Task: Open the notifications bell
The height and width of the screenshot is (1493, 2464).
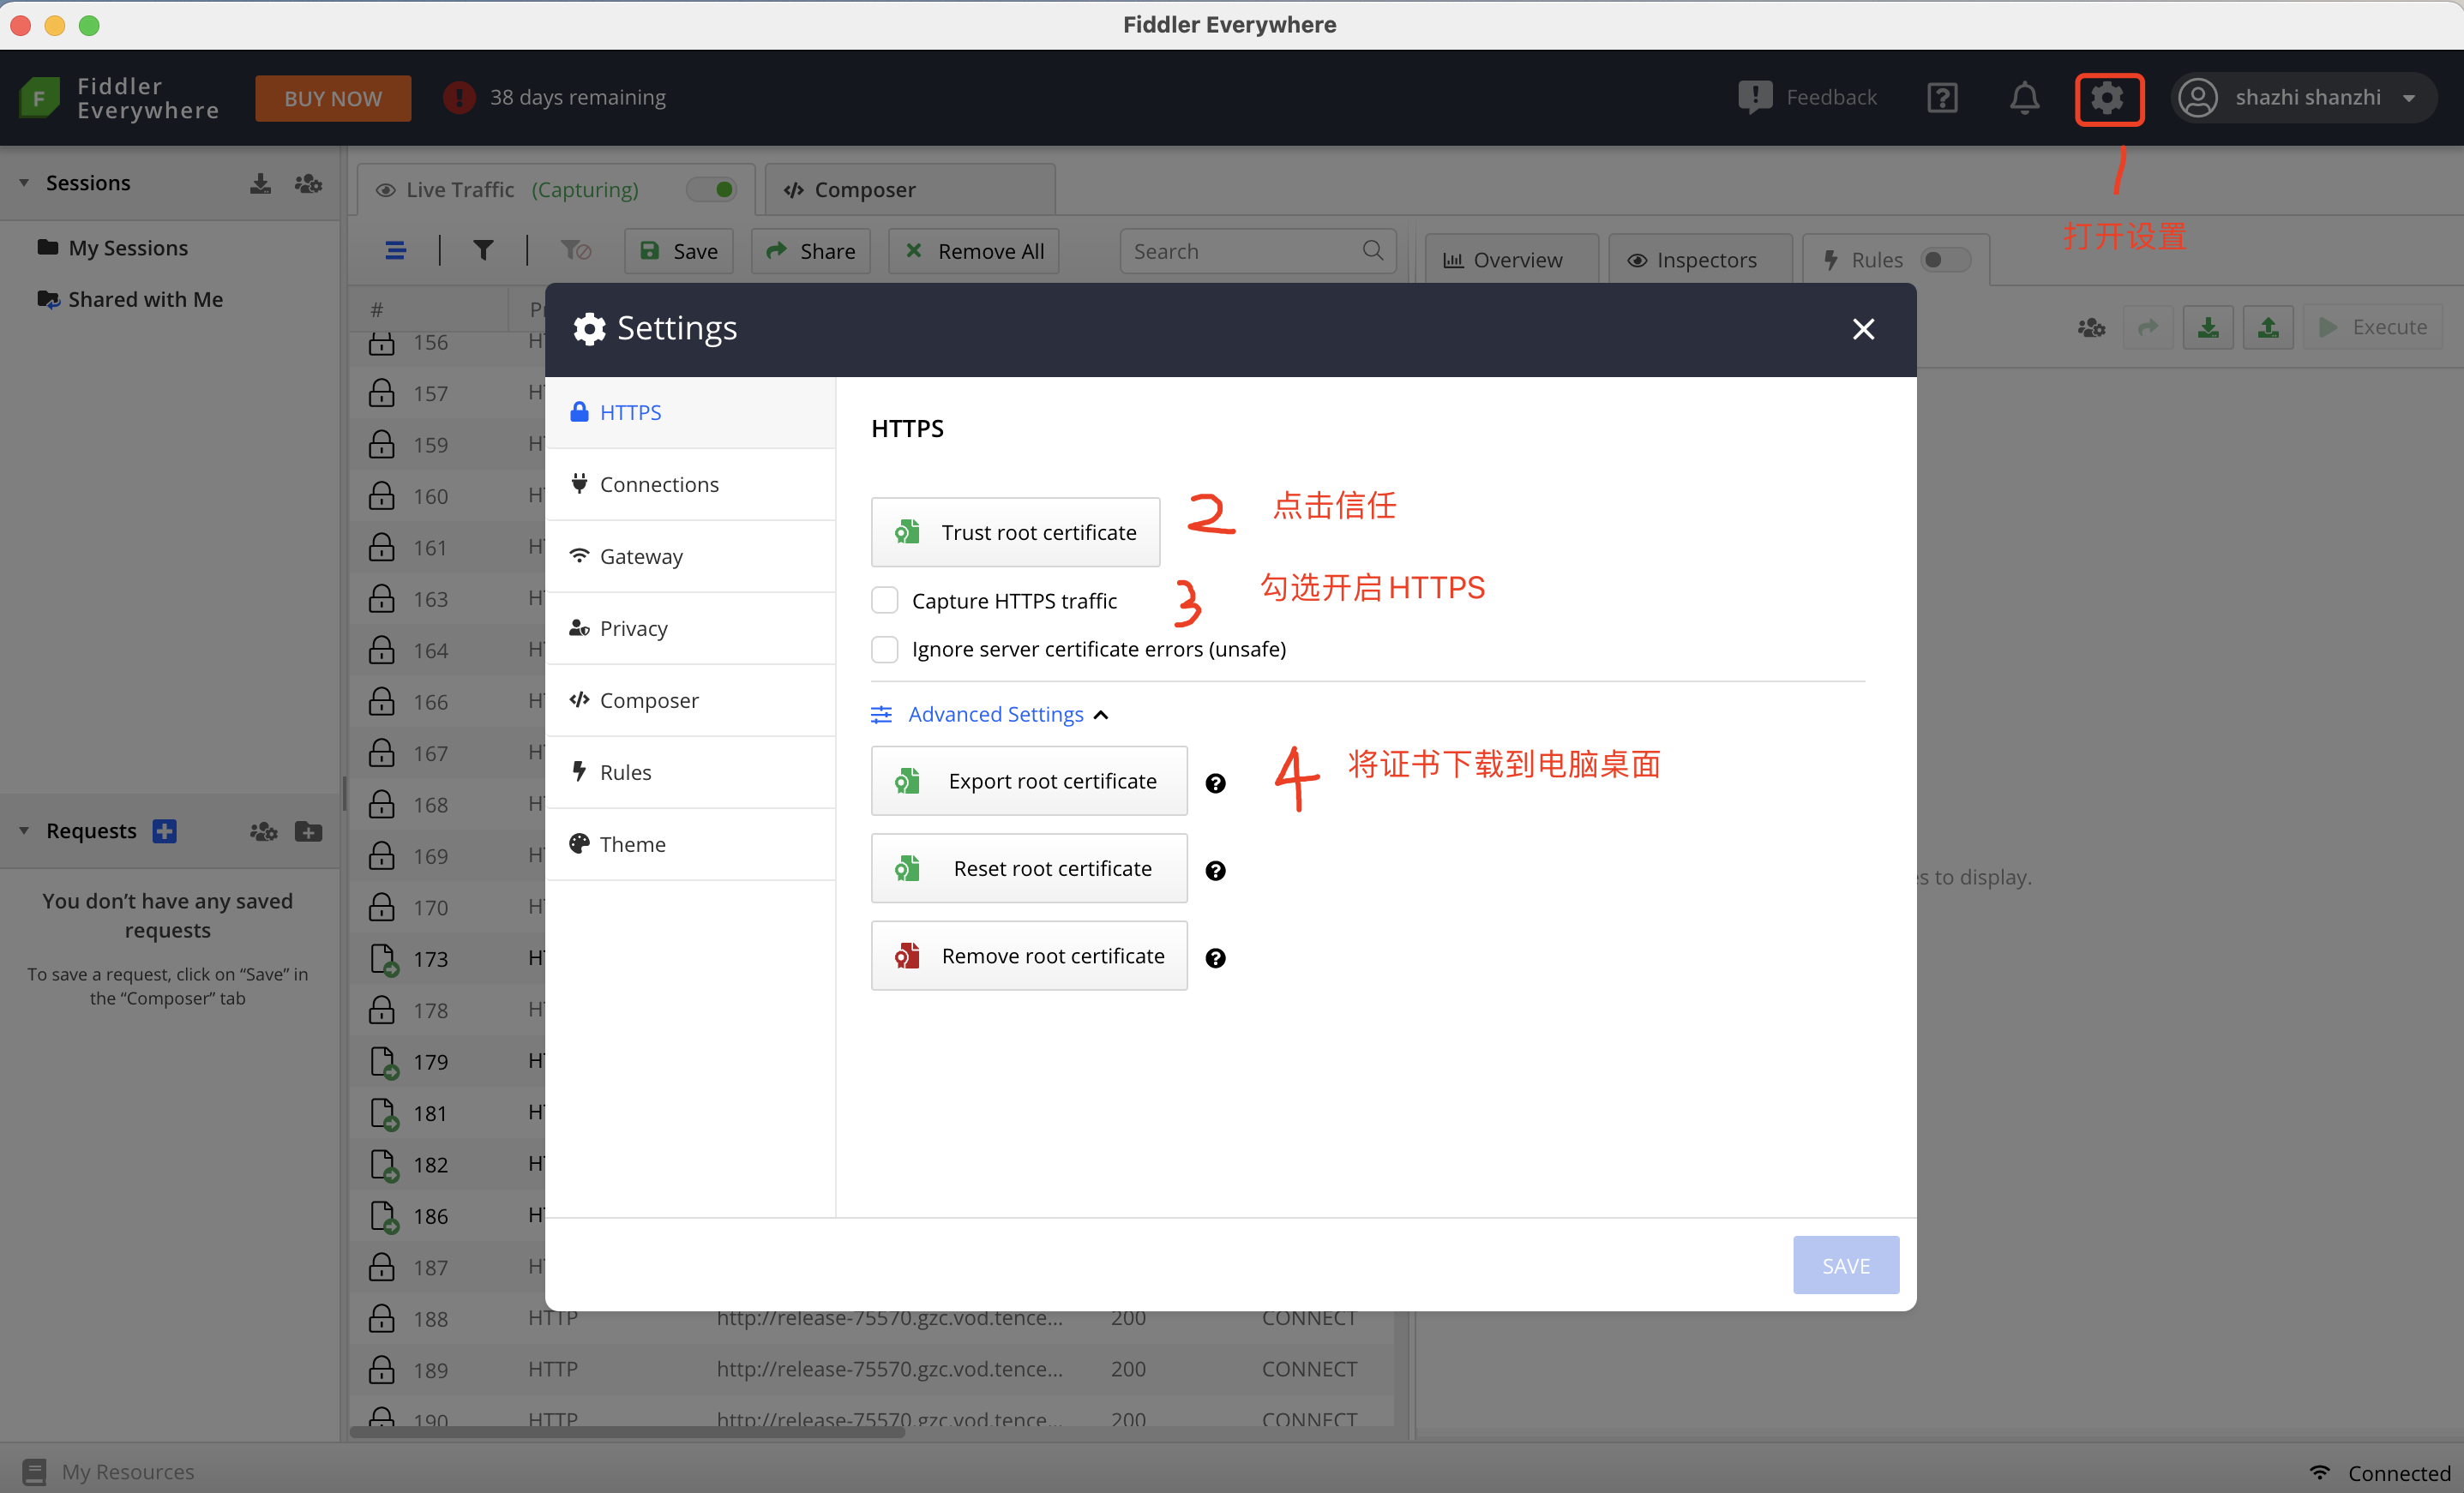Action: (2024, 98)
